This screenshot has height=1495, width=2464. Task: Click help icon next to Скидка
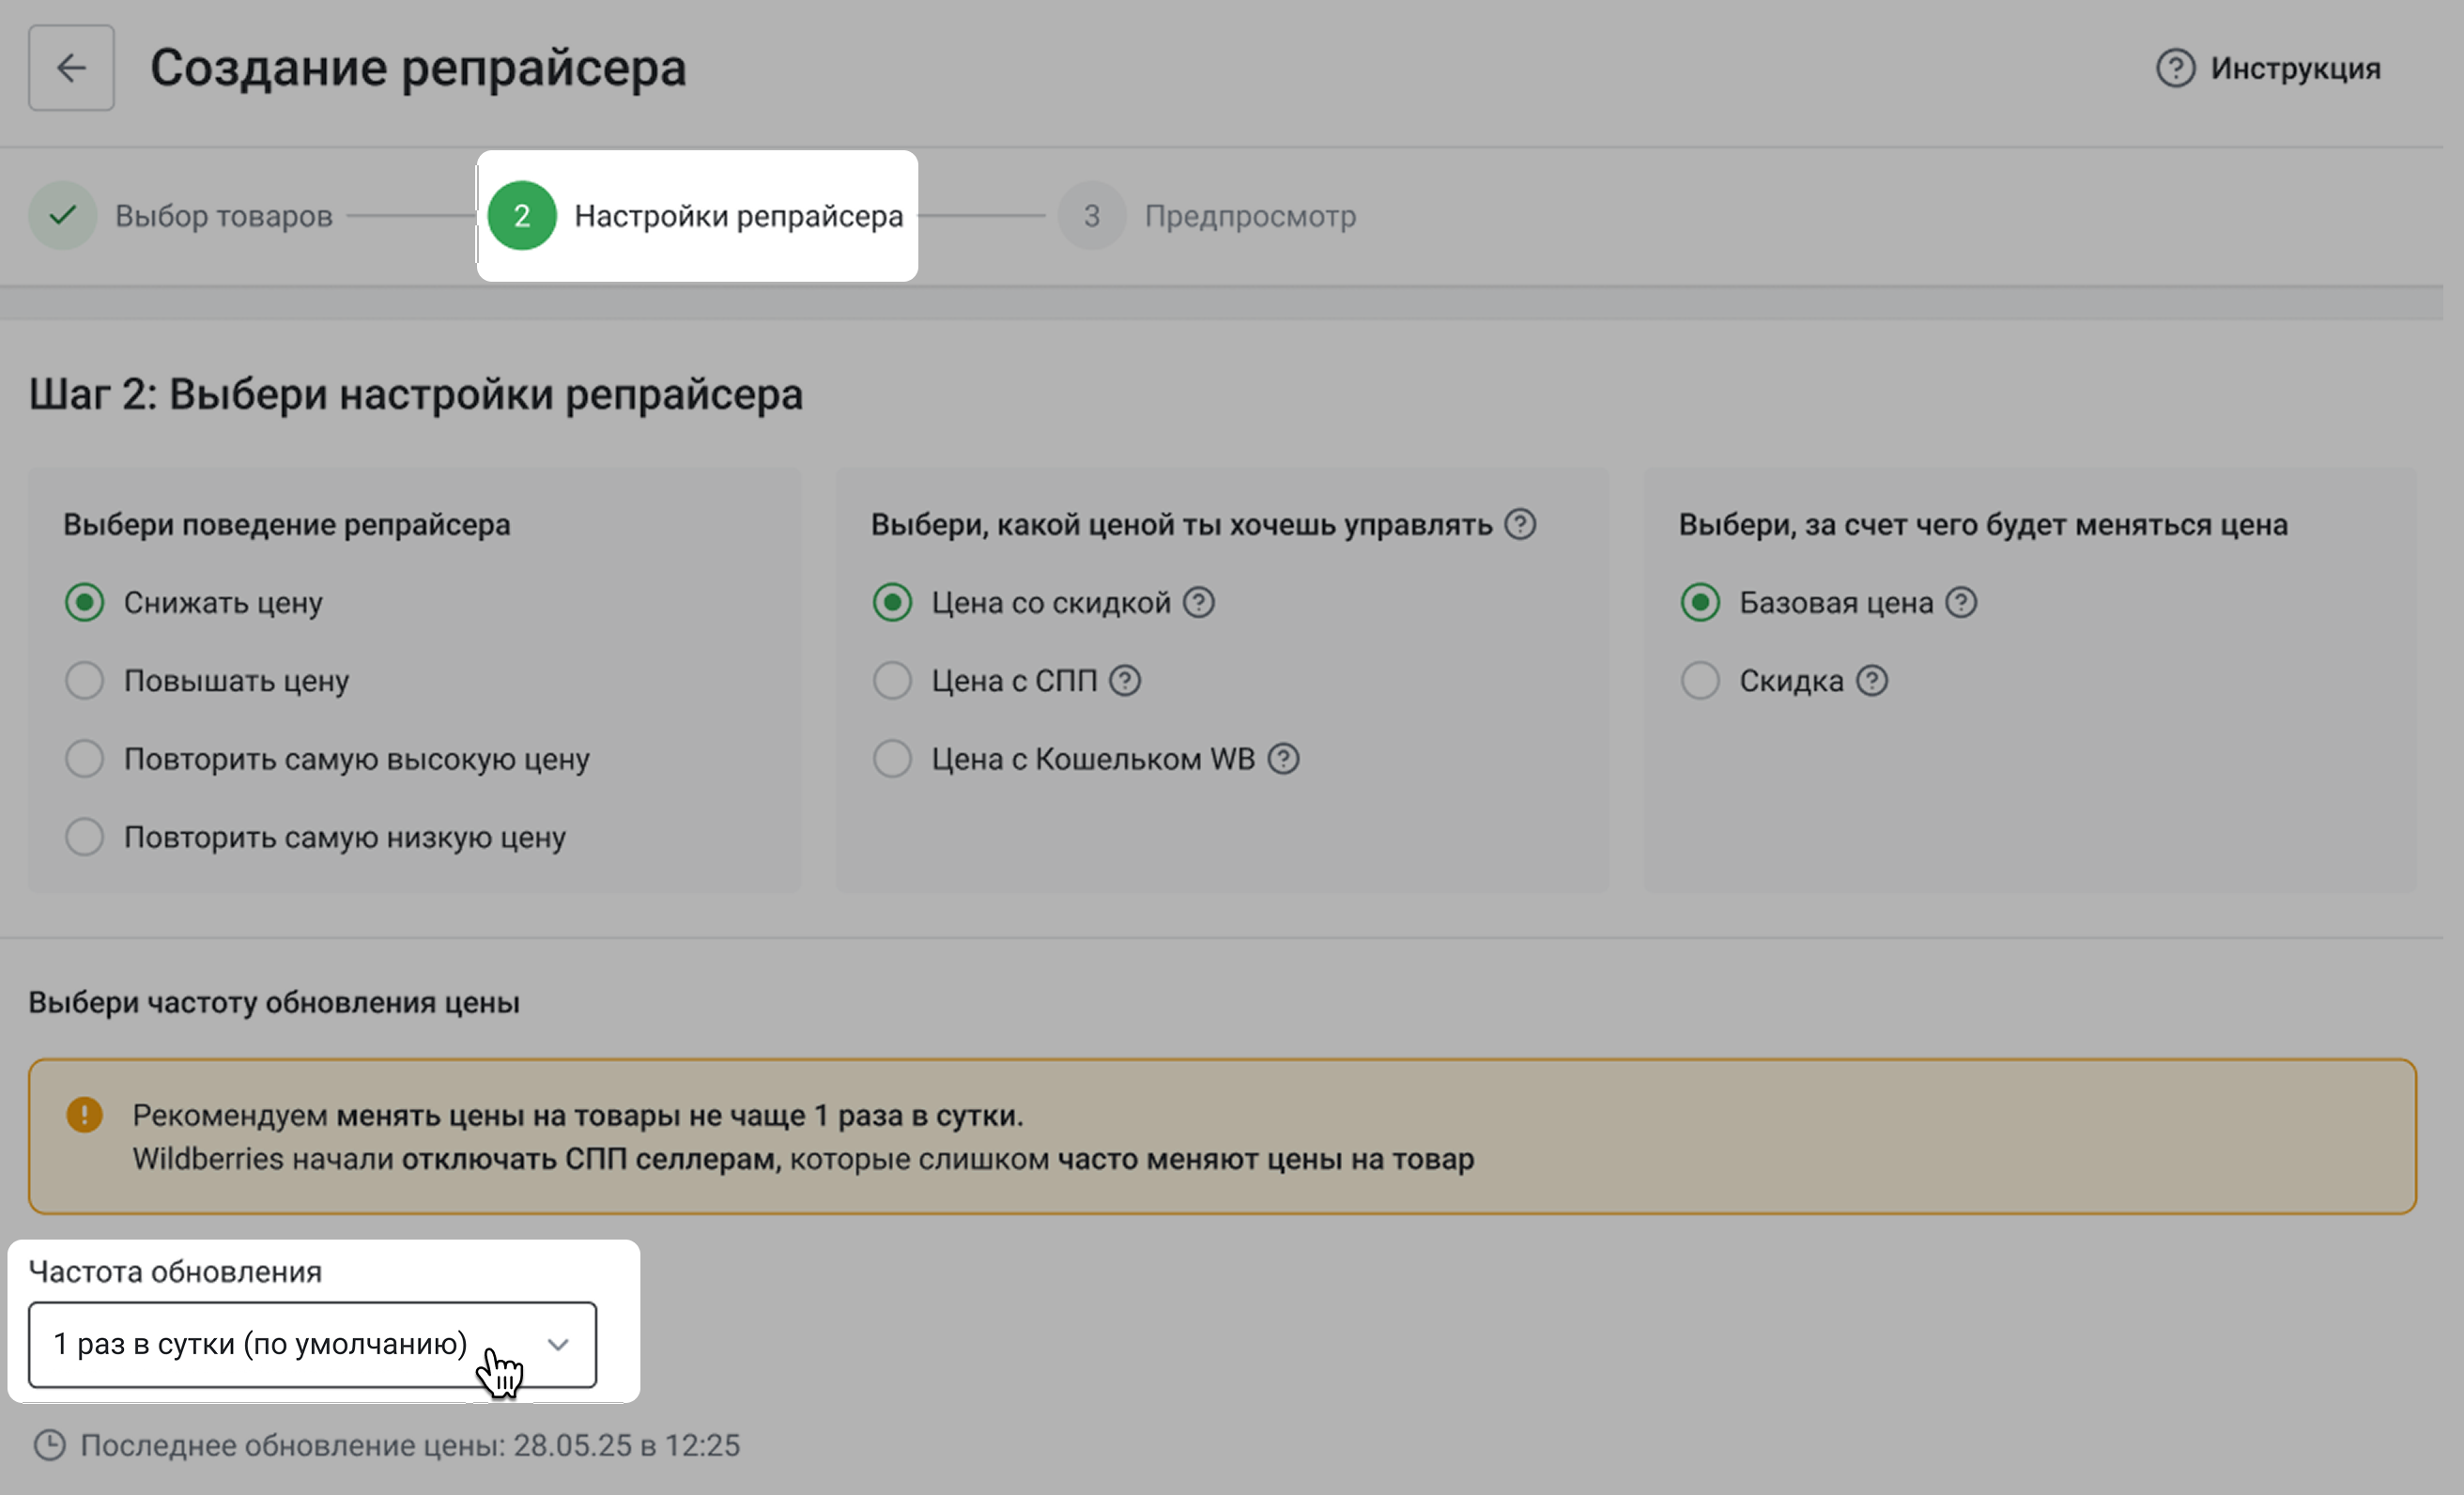1871,681
